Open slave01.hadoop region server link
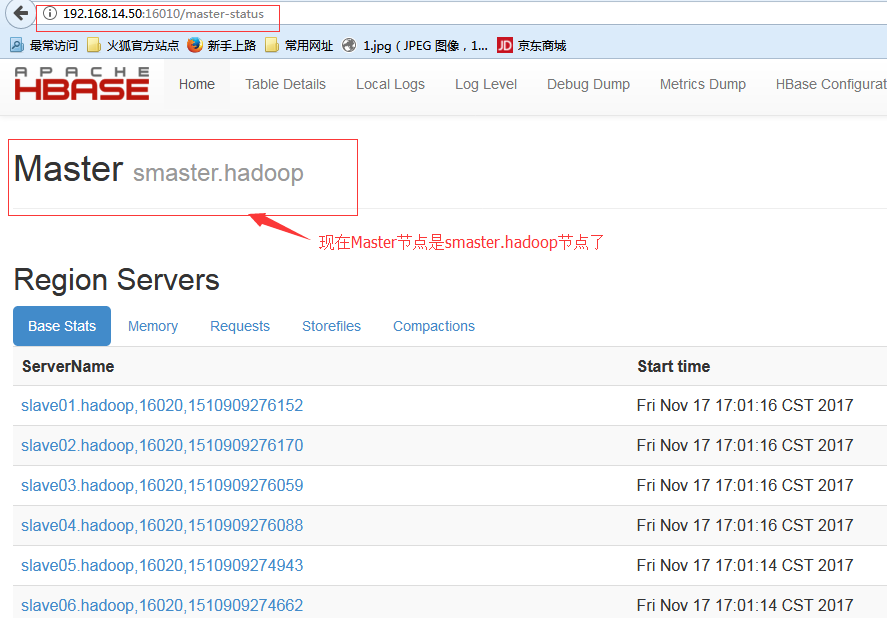This screenshot has width=887, height=618. click(x=162, y=406)
